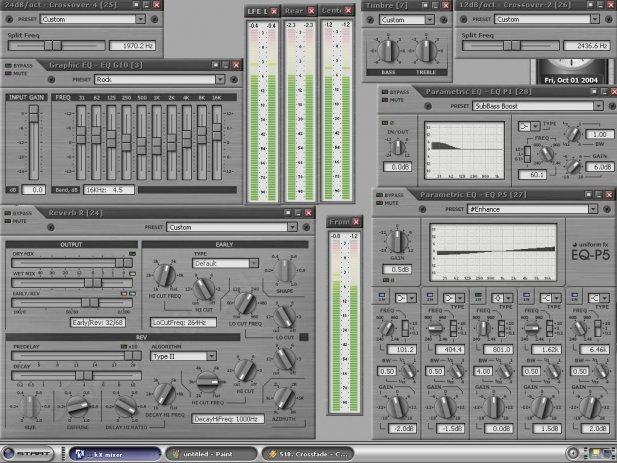Screen dimensions: 617x463
Task: Click the Shape knob in Reverb Early section
Action: click(x=285, y=271)
